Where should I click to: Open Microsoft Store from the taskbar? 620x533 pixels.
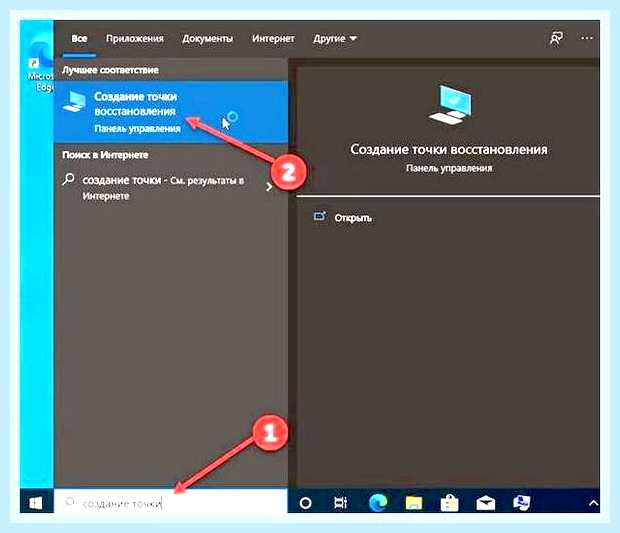tap(450, 503)
